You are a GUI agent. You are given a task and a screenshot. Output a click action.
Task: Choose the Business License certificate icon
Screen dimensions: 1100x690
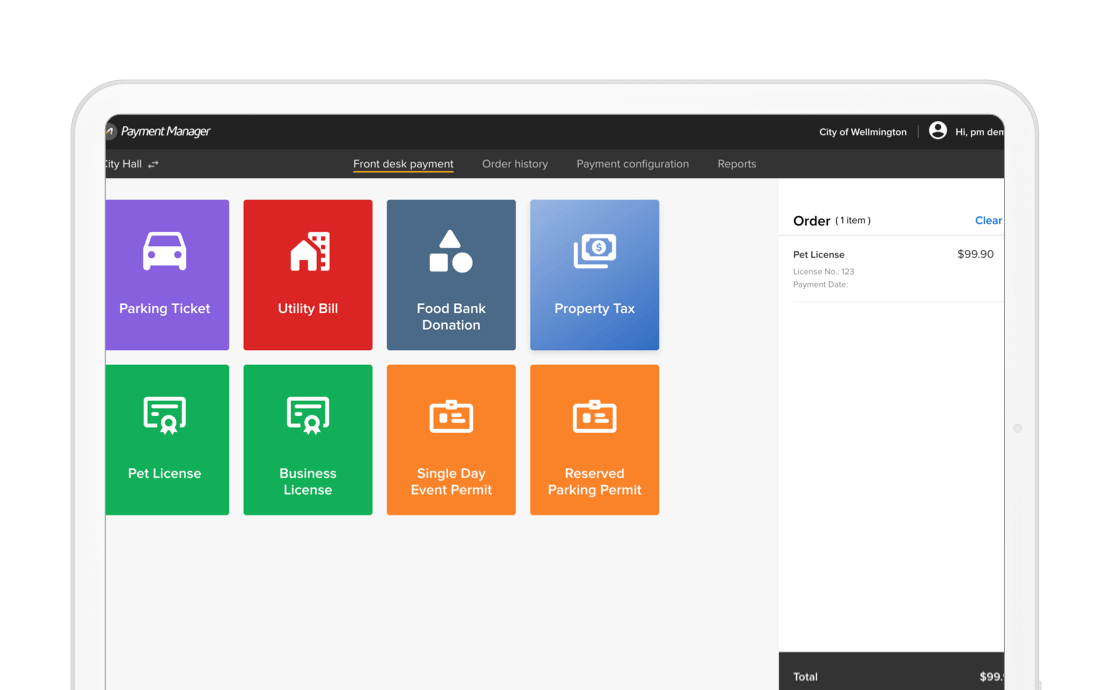[308, 416]
